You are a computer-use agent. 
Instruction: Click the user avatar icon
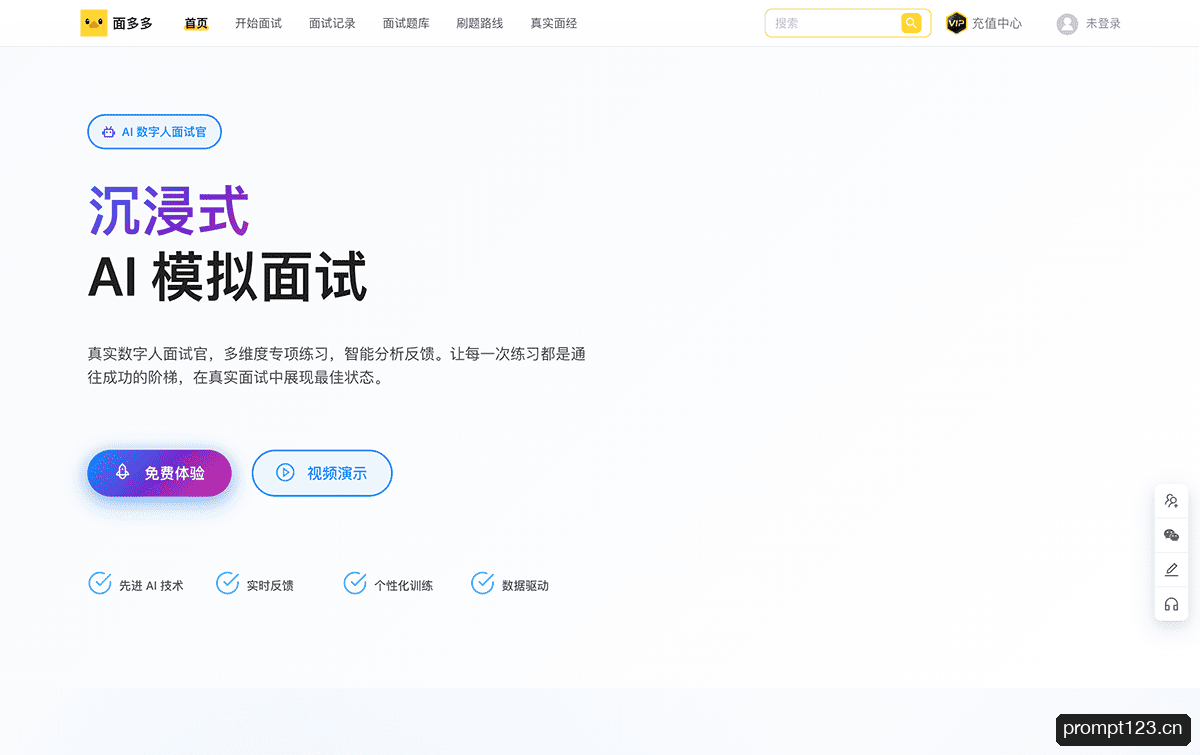(1067, 24)
